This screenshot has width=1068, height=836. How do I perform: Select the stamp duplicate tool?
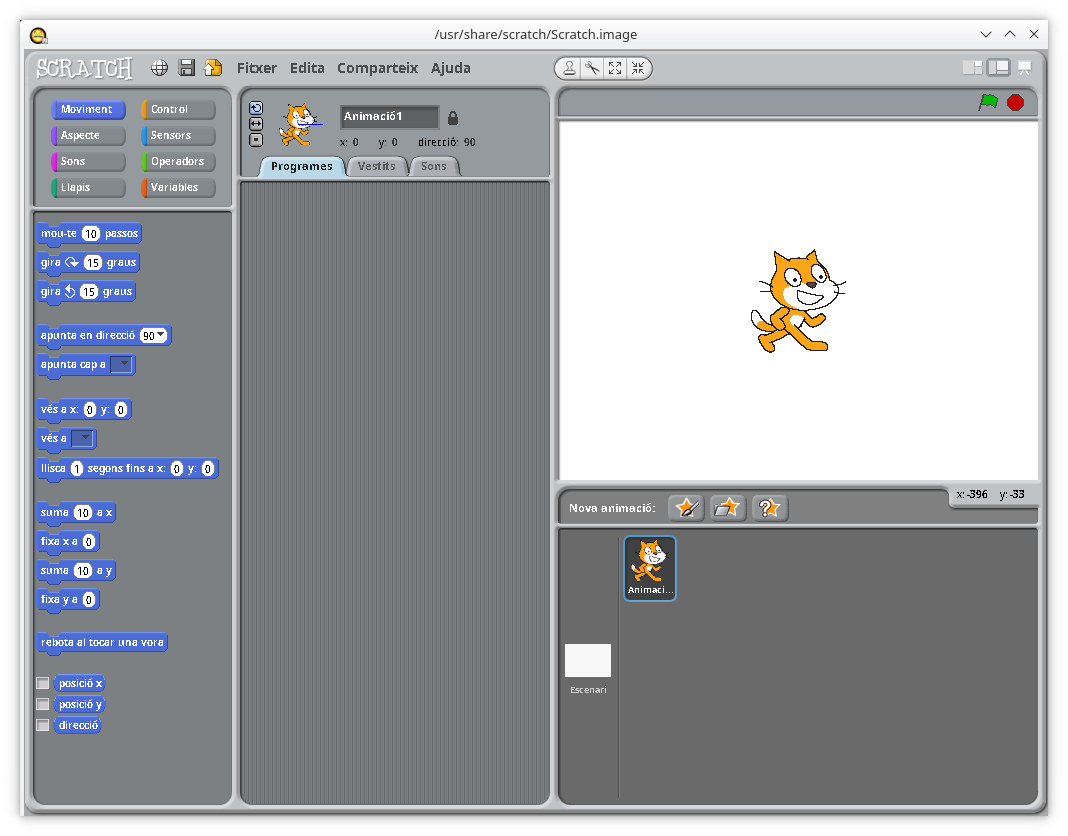click(x=569, y=68)
